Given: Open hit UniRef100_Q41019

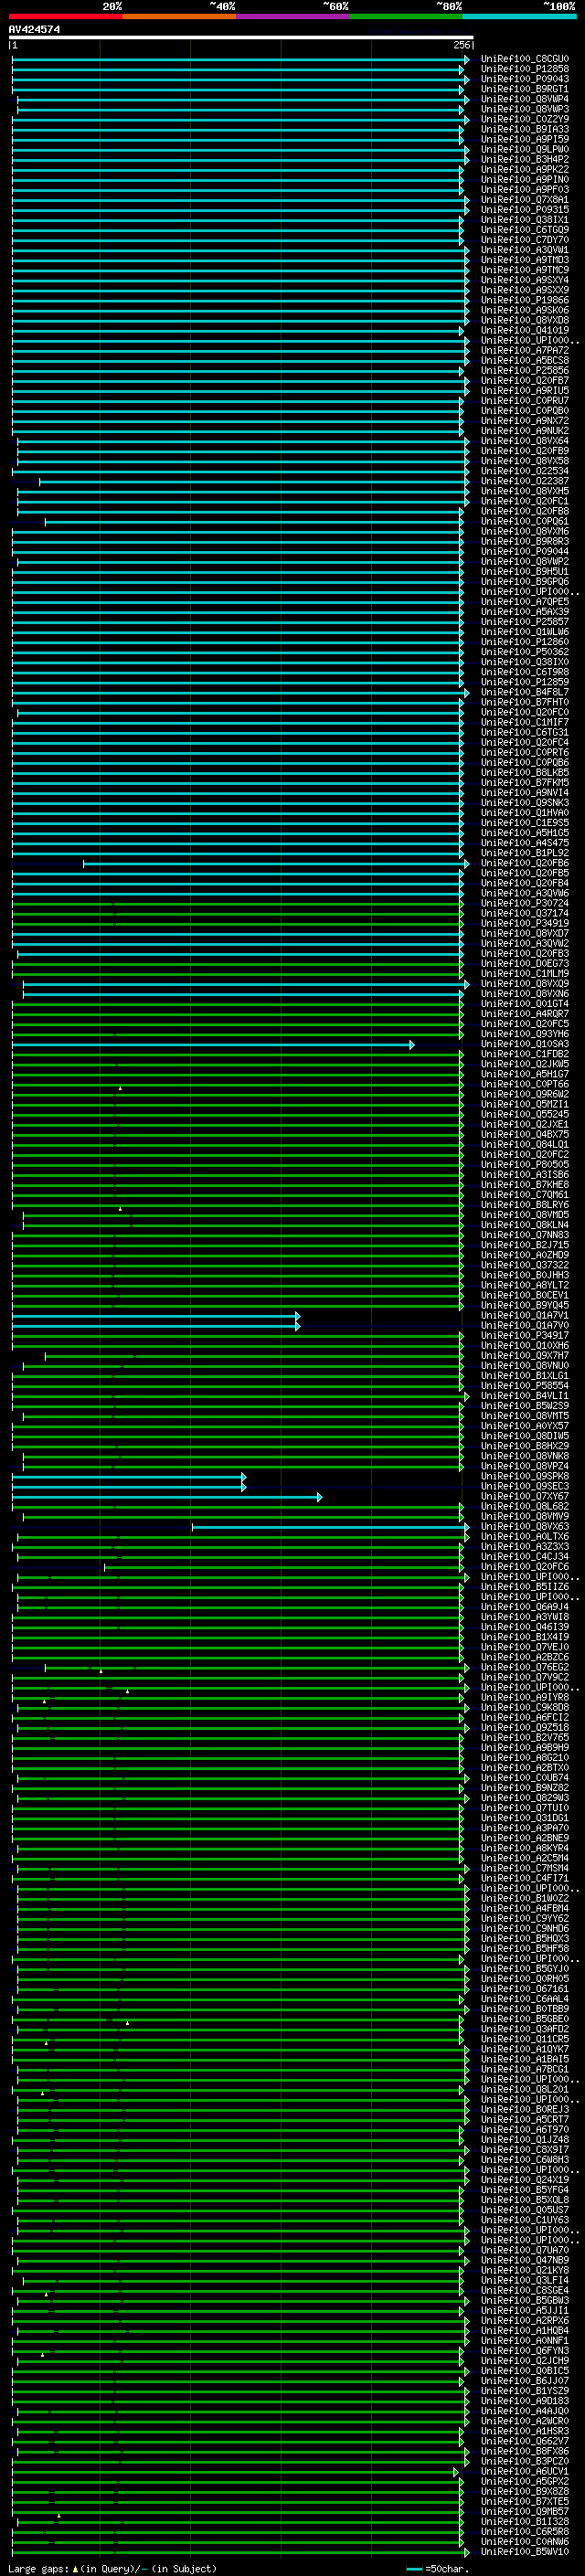Looking at the screenshot, I should [524, 330].
